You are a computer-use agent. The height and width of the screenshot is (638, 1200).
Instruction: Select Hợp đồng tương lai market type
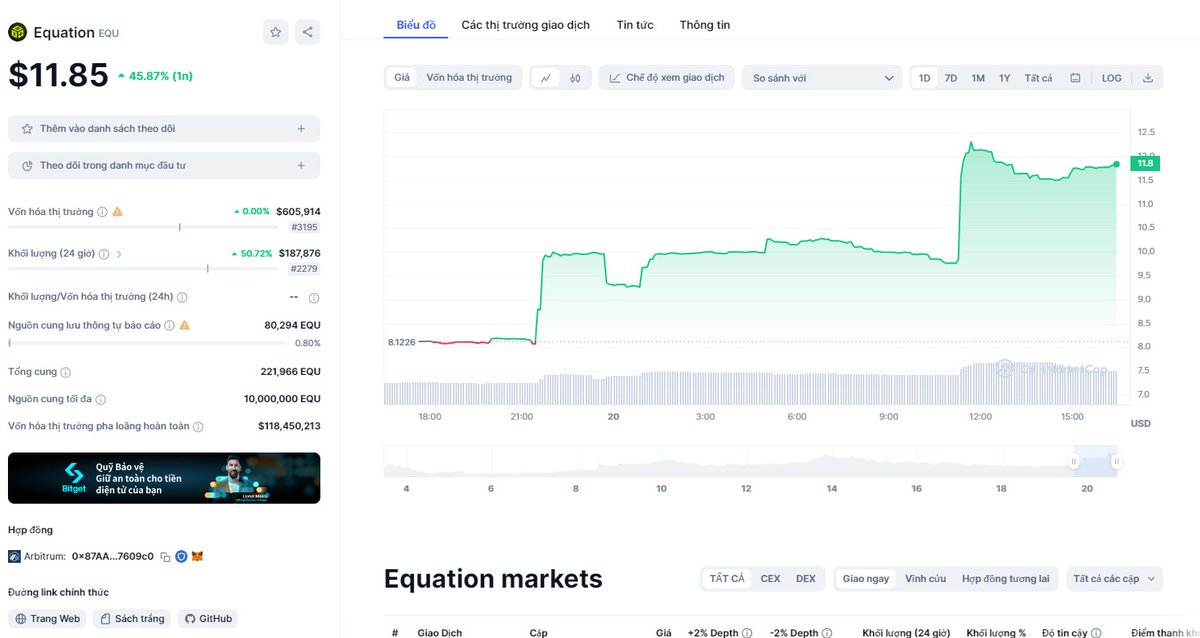(x=1006, y=578)
